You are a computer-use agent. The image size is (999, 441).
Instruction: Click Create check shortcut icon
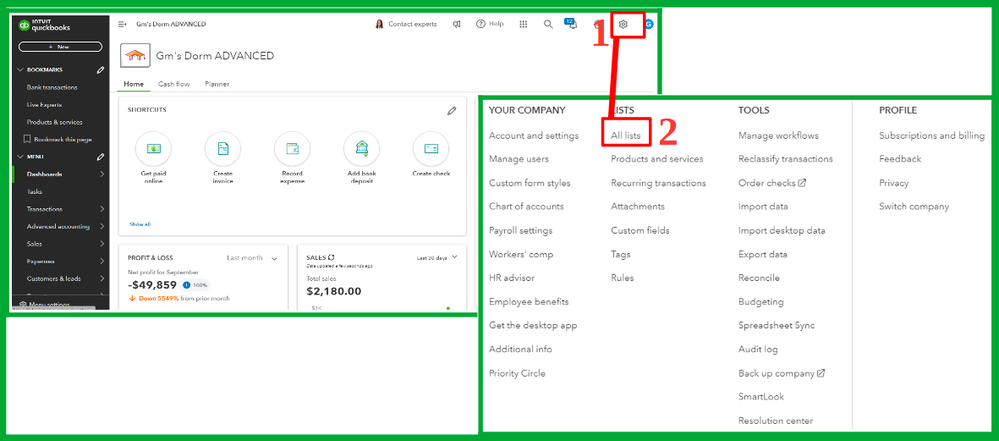(x=431, y=149)
